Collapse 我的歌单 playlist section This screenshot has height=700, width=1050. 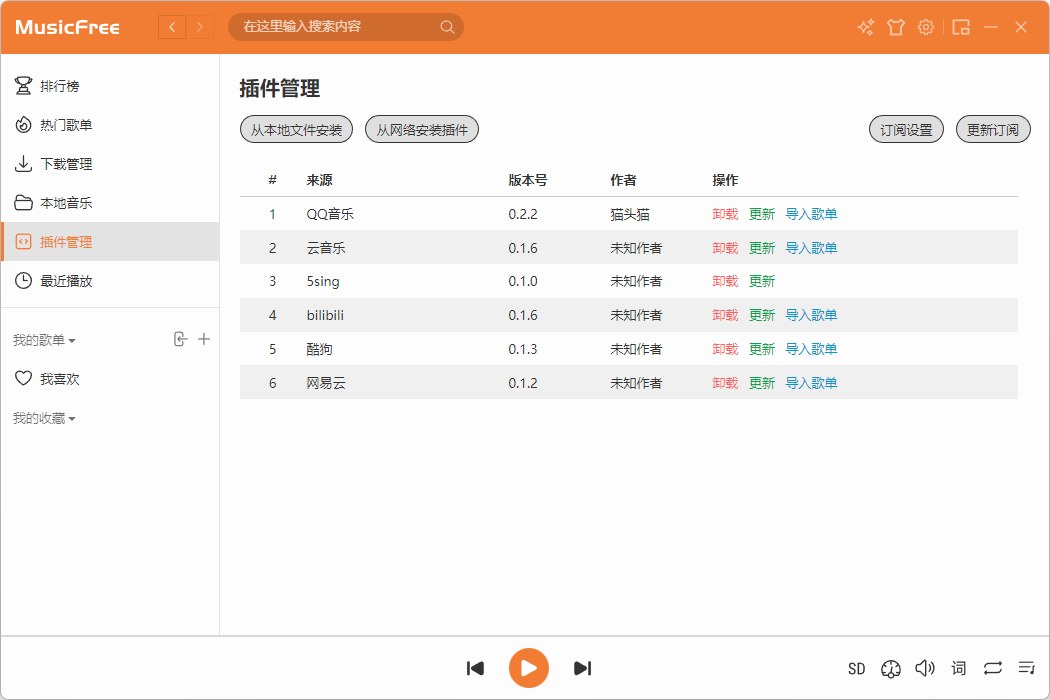(x=44, y=340)
